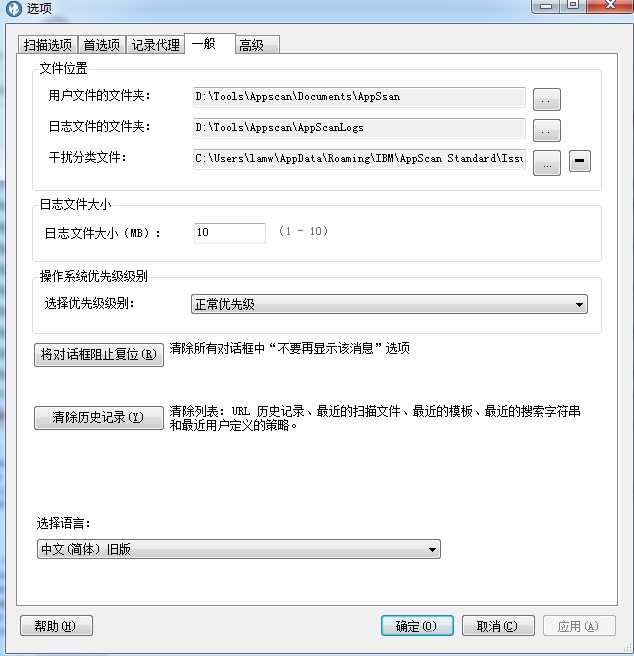Click the user files folder path field
The width and height of the screenshot is (634, 656).
point(359,97)
